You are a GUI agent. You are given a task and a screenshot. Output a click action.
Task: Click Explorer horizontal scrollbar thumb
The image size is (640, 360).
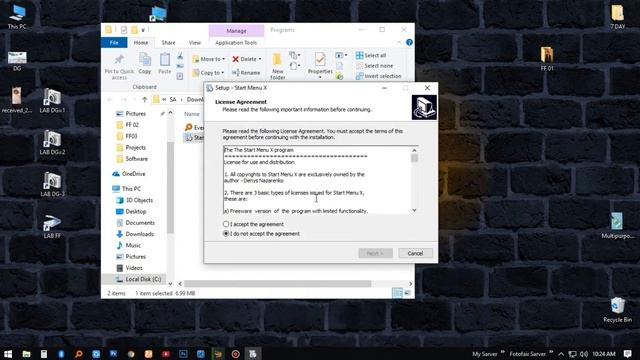278,283
